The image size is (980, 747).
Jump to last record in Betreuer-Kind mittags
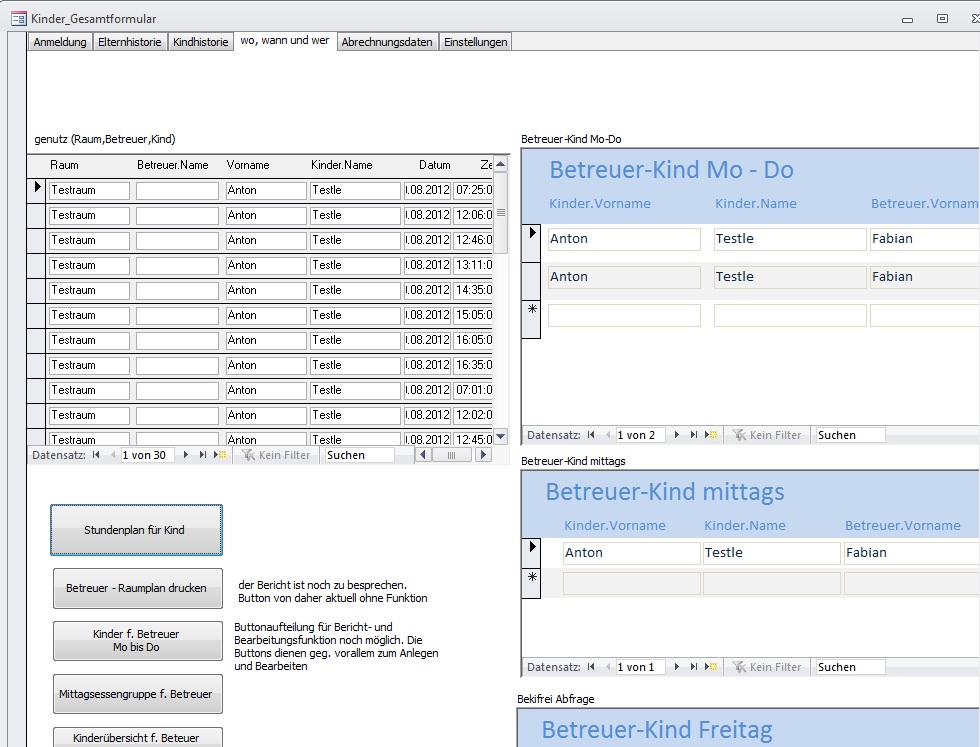pos(695,667)
